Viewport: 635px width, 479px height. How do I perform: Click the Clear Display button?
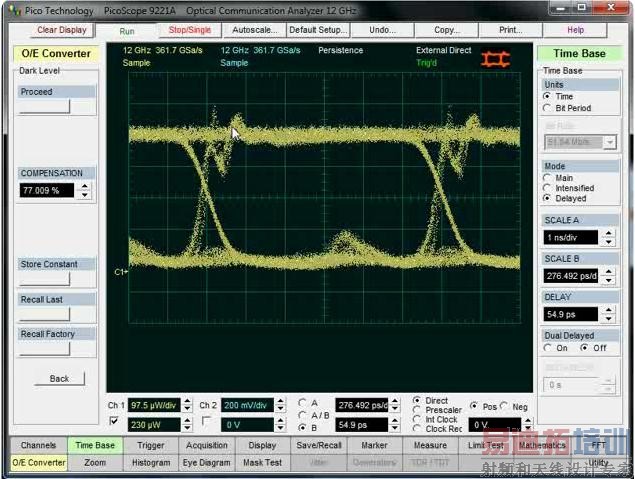61,30
